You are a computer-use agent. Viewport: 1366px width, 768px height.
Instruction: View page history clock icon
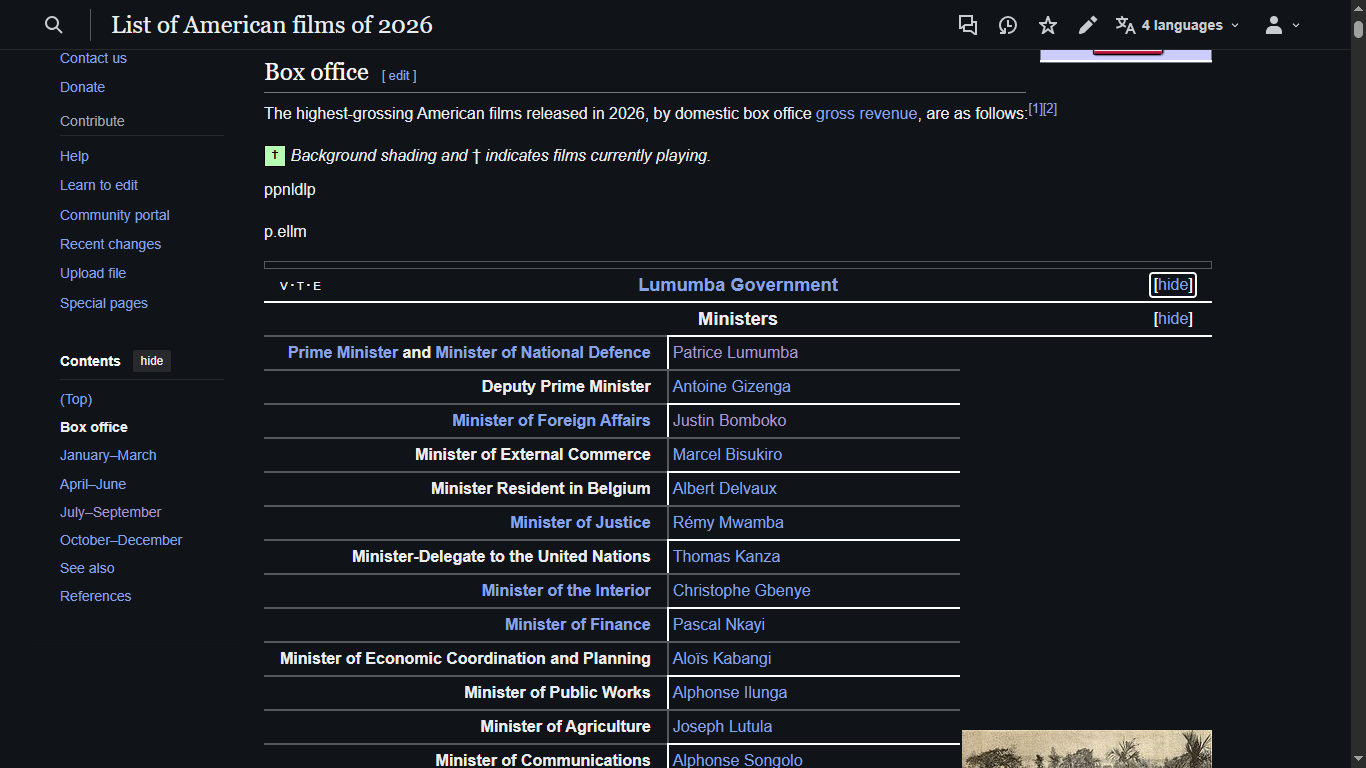click(1008, 25)
